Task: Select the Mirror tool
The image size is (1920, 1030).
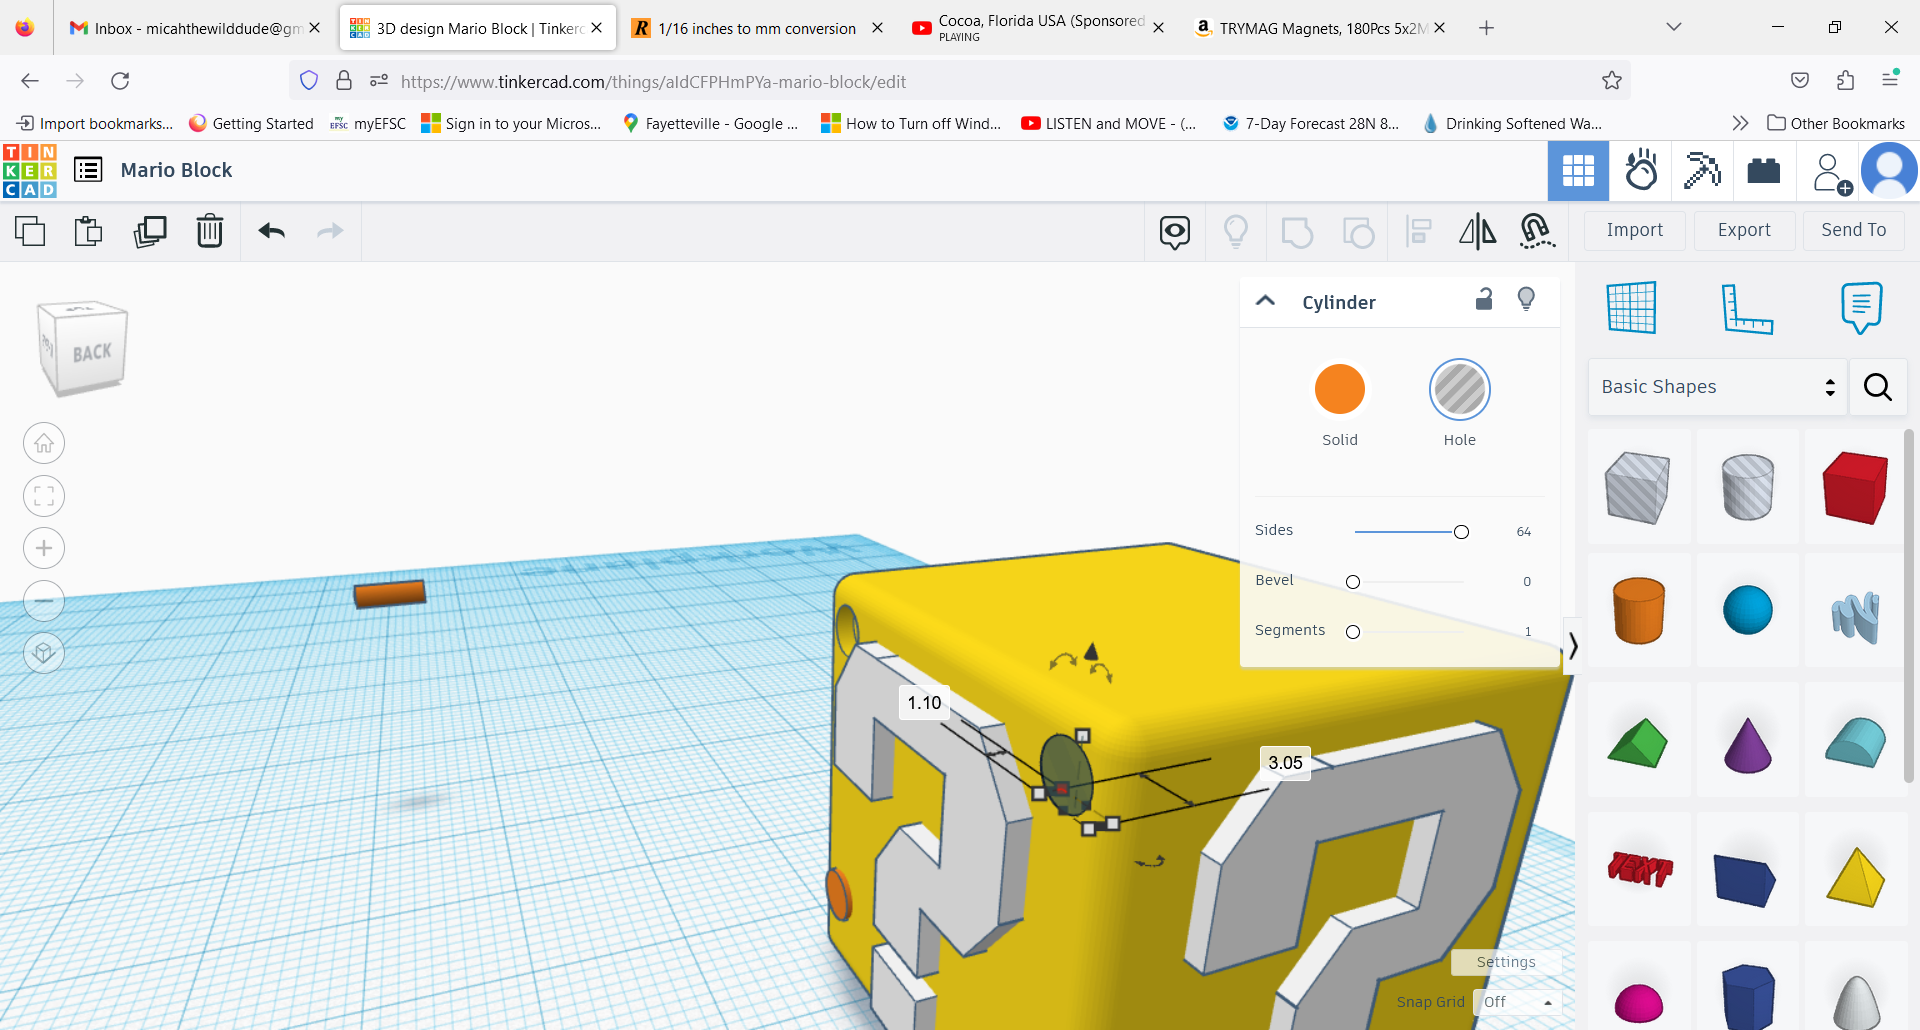Action: (1477, 231)
